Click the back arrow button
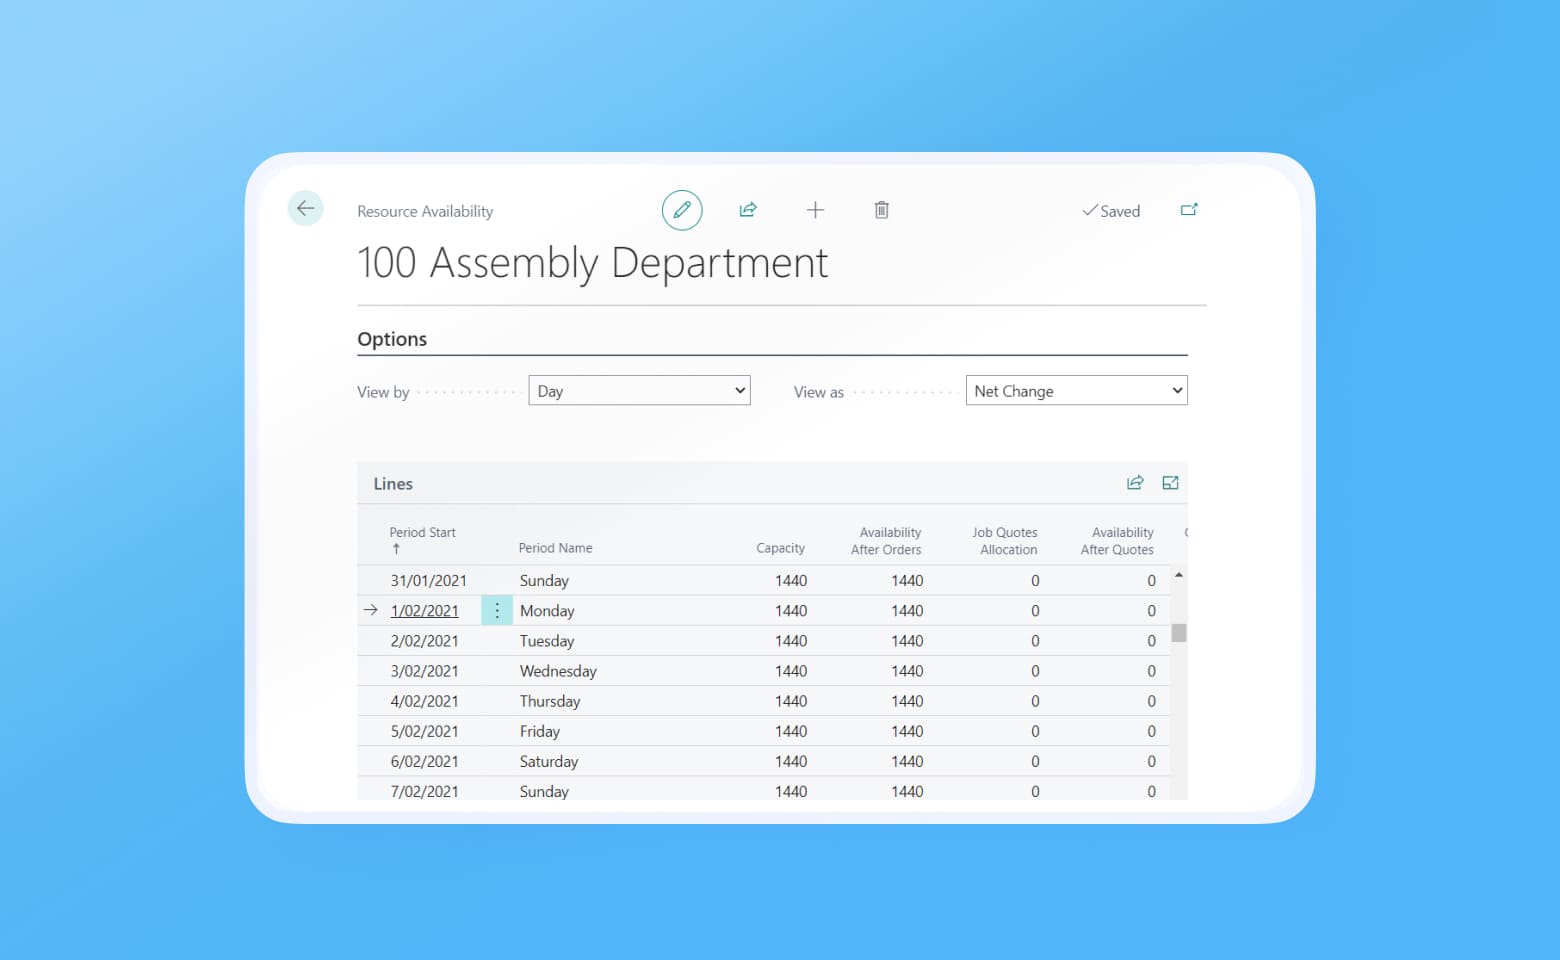The height and width of the screenshot is (960, 1560). [305, 208]
